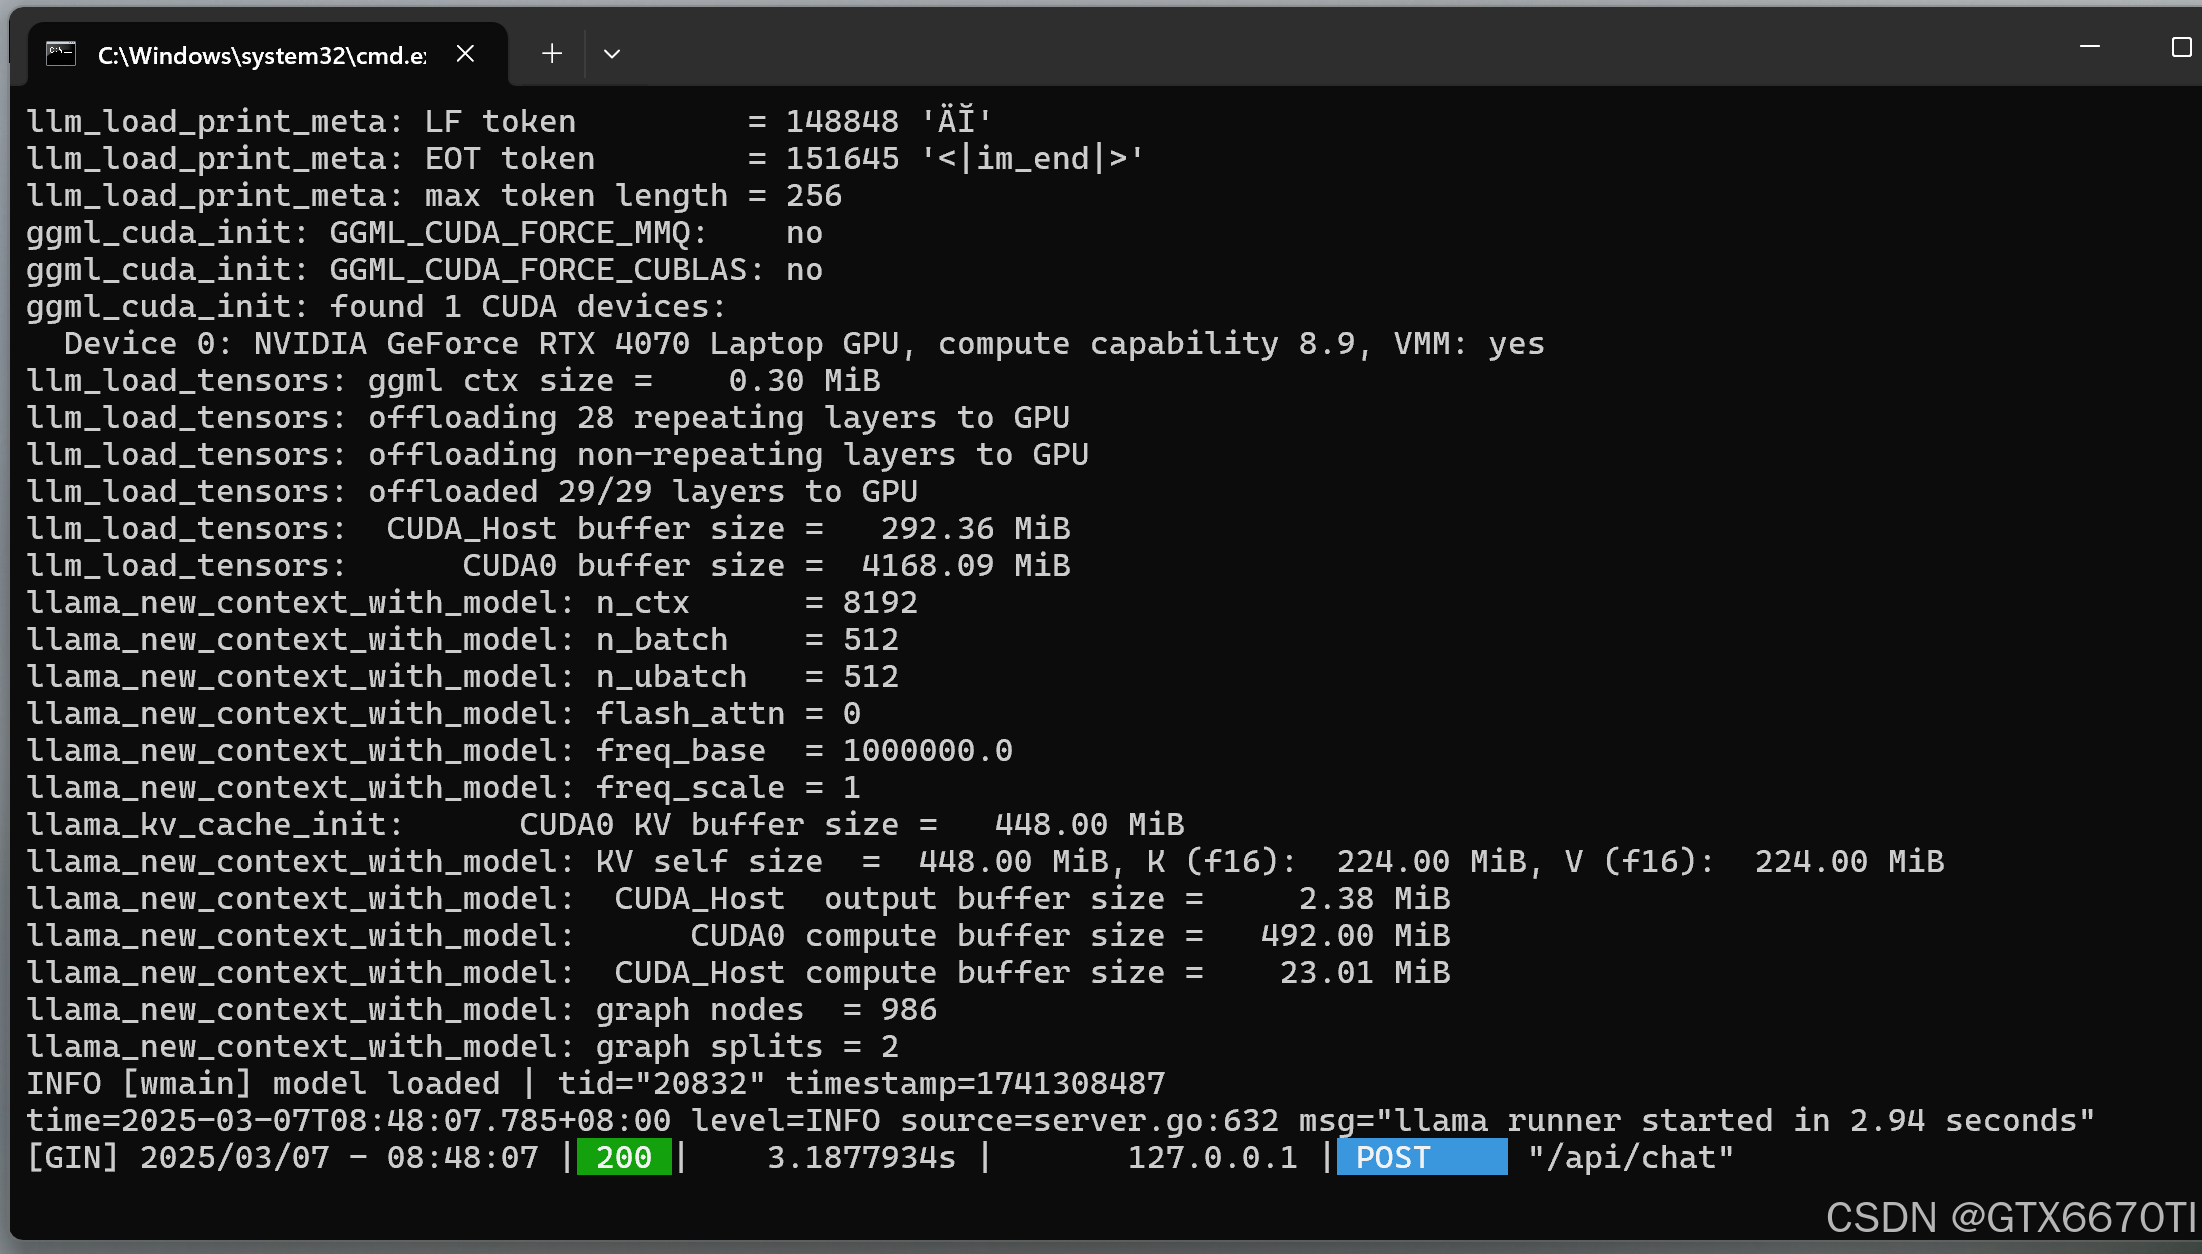Screen dimensions: 2202x1254
Task: Click the '<|im_end|>' EOT token text
Action: (x=1032, y=159)
